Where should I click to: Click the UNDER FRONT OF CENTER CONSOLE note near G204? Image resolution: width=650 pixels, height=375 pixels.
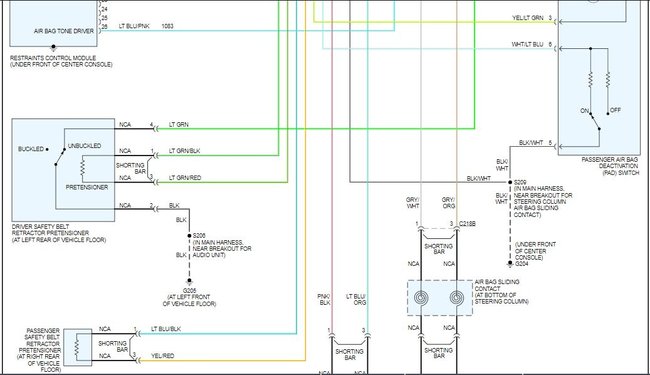pyautogui.click(x=535, y=251)
